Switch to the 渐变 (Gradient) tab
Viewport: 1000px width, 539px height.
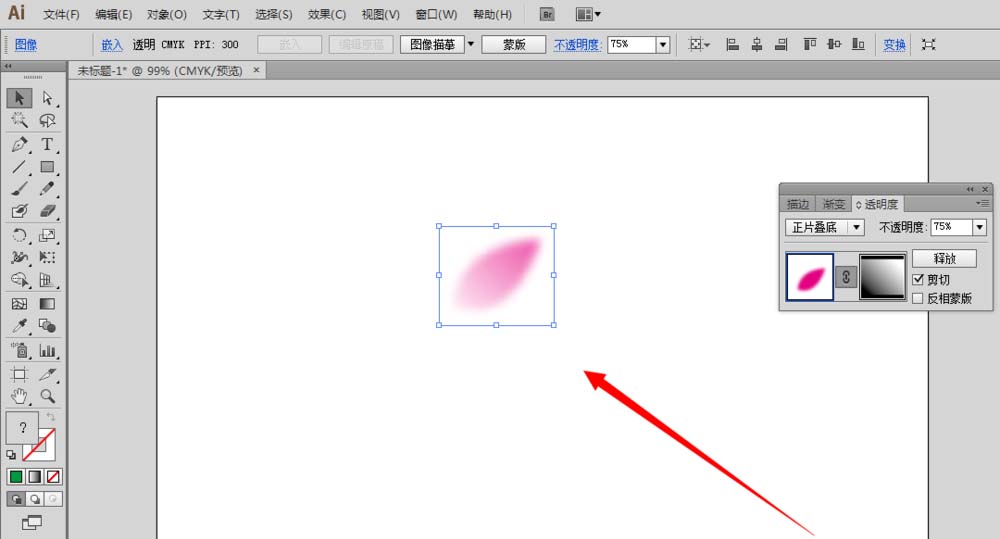(x=834, y=204)
